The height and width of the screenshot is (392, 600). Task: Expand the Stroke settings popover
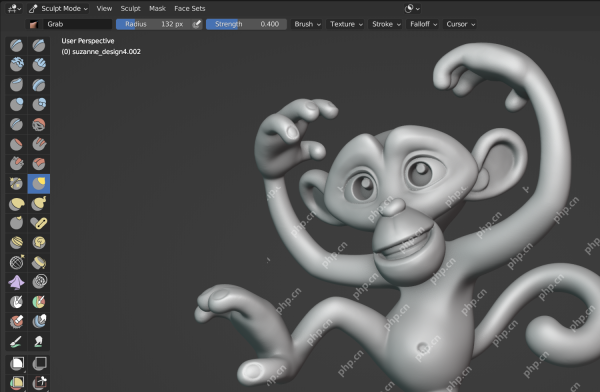click(386, 24)
